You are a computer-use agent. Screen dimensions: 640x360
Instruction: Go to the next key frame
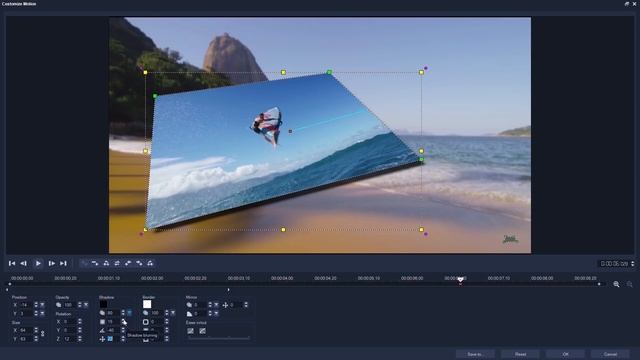click(x=150, y=264)
